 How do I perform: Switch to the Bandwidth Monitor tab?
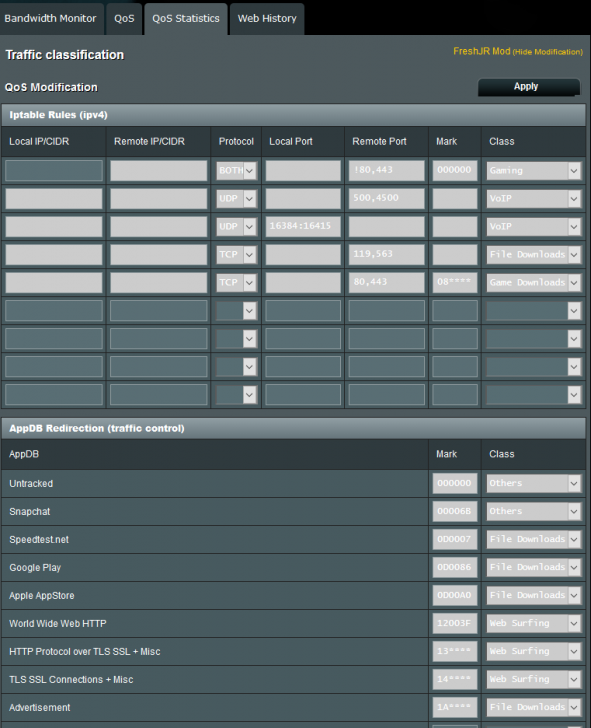tap(50, 19)
